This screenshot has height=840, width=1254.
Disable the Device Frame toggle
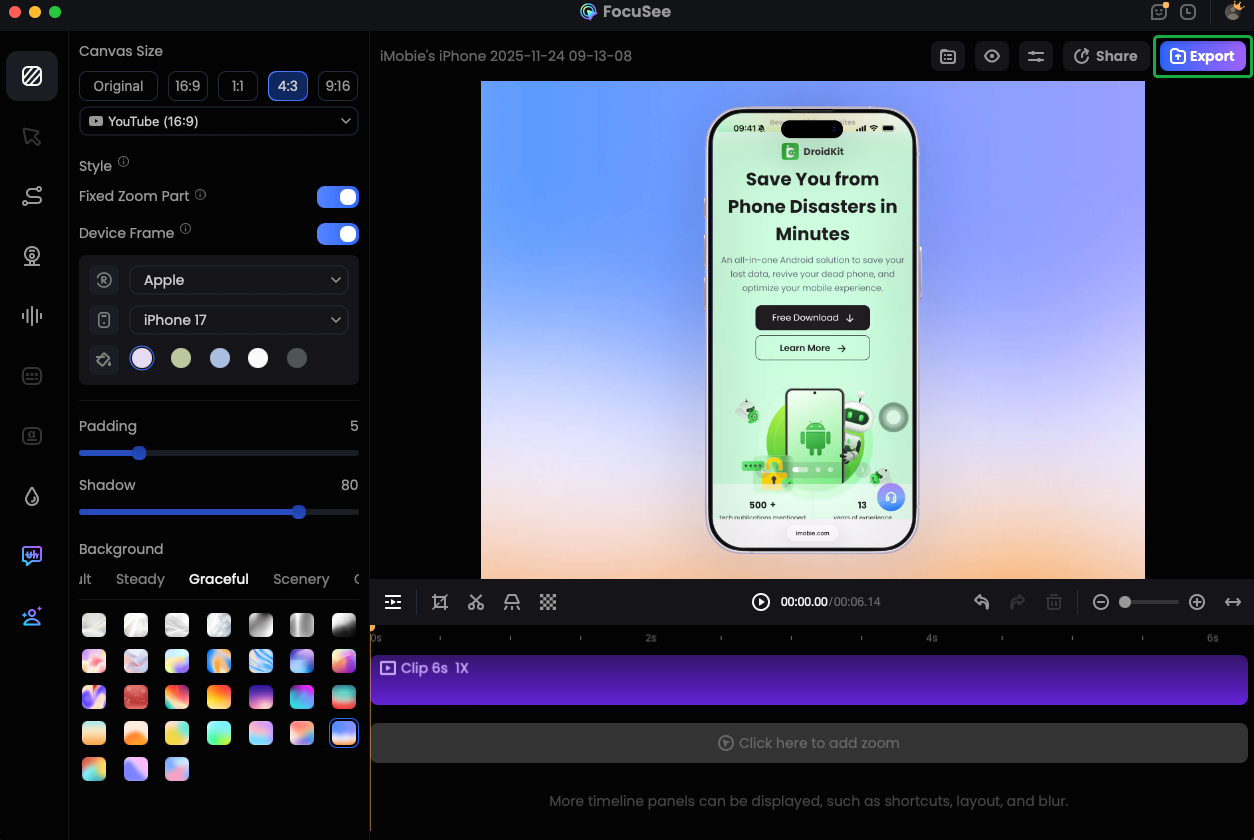pyautogui.click(x=337, y=233)
